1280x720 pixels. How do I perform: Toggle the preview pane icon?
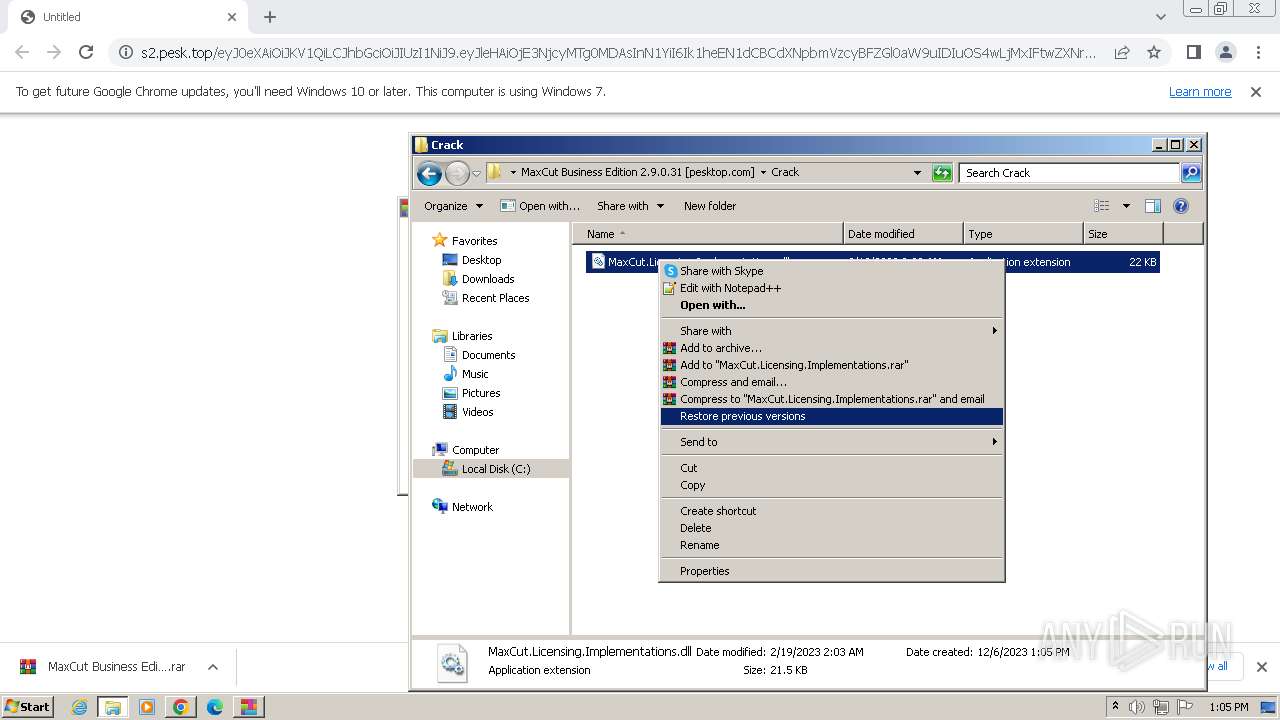click(1153, 206)
